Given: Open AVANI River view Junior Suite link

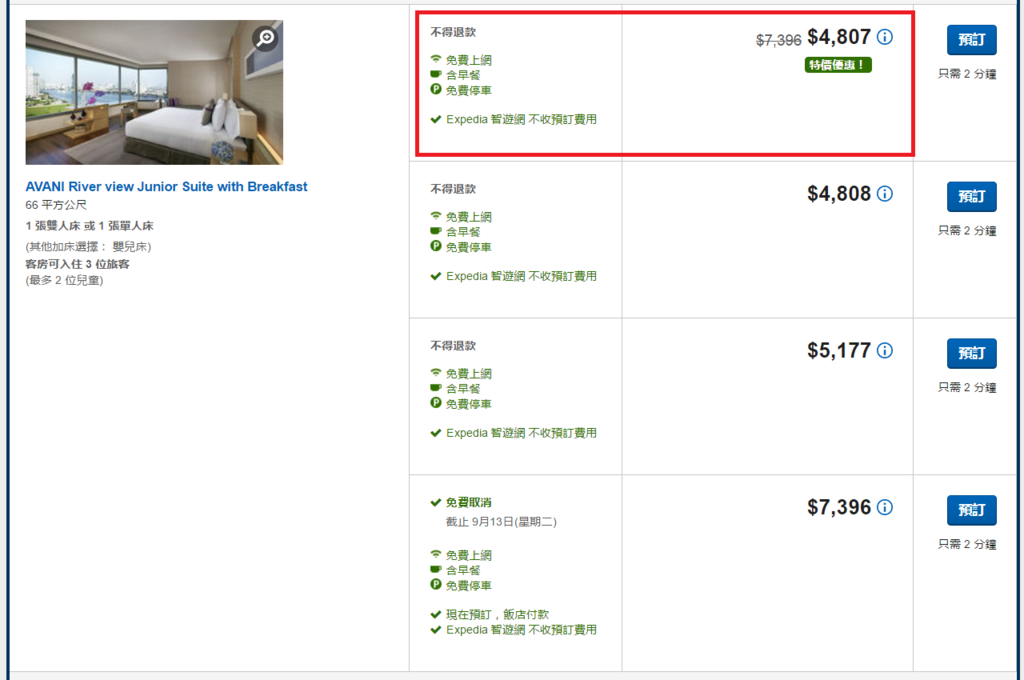Looking at the screenshot, I should coord(166,187).
